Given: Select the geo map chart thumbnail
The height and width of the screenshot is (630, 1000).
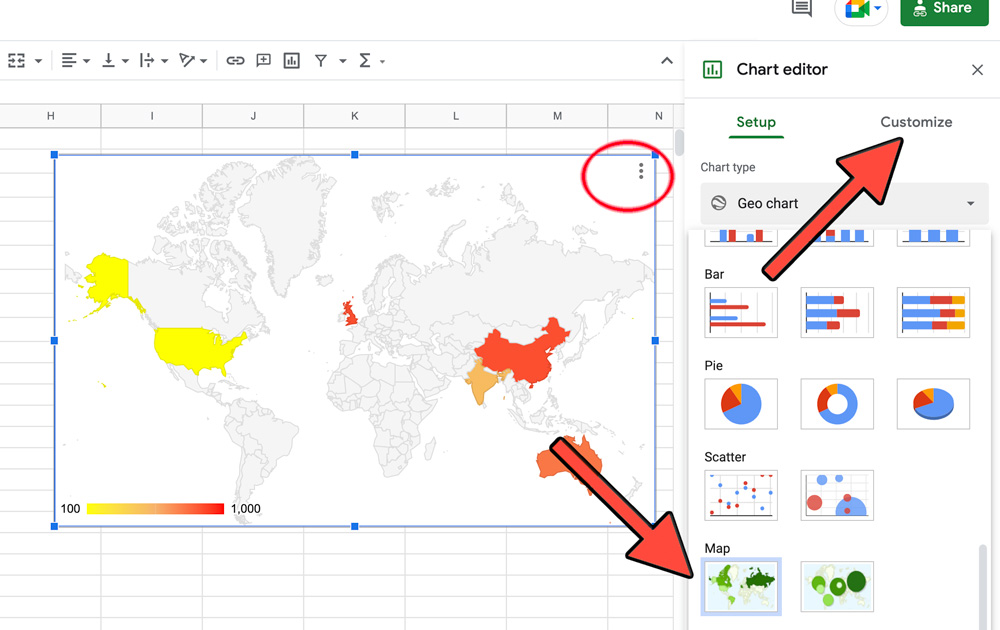Looking at the screenshot, I should pyautogui.click(x=741, y=587).
